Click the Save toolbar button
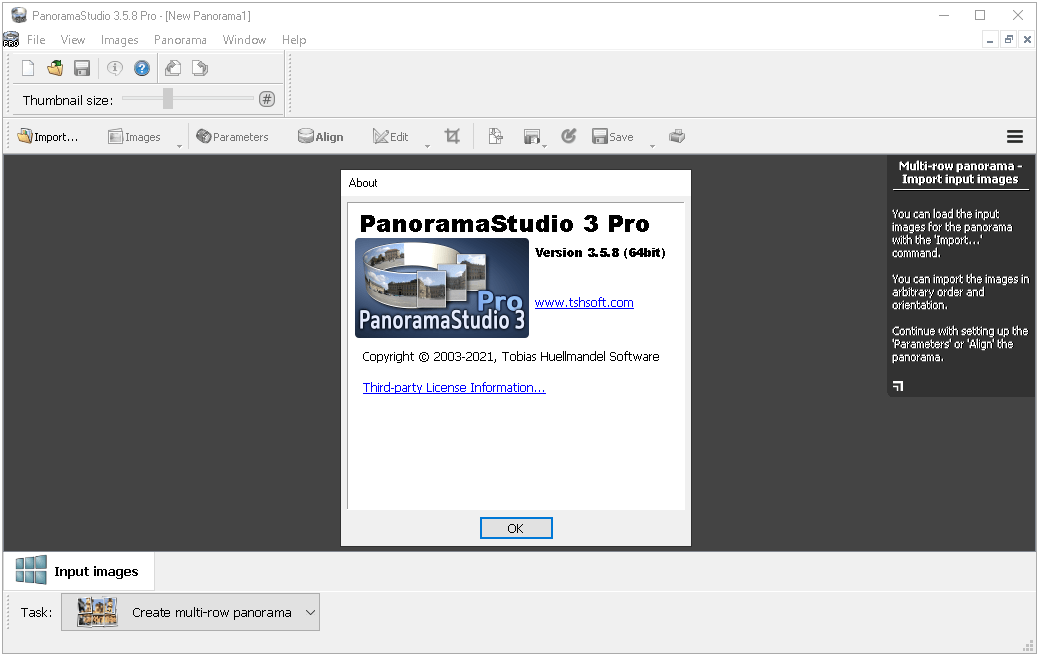This screenshot has width=1039, height=655. pos(613,137)
